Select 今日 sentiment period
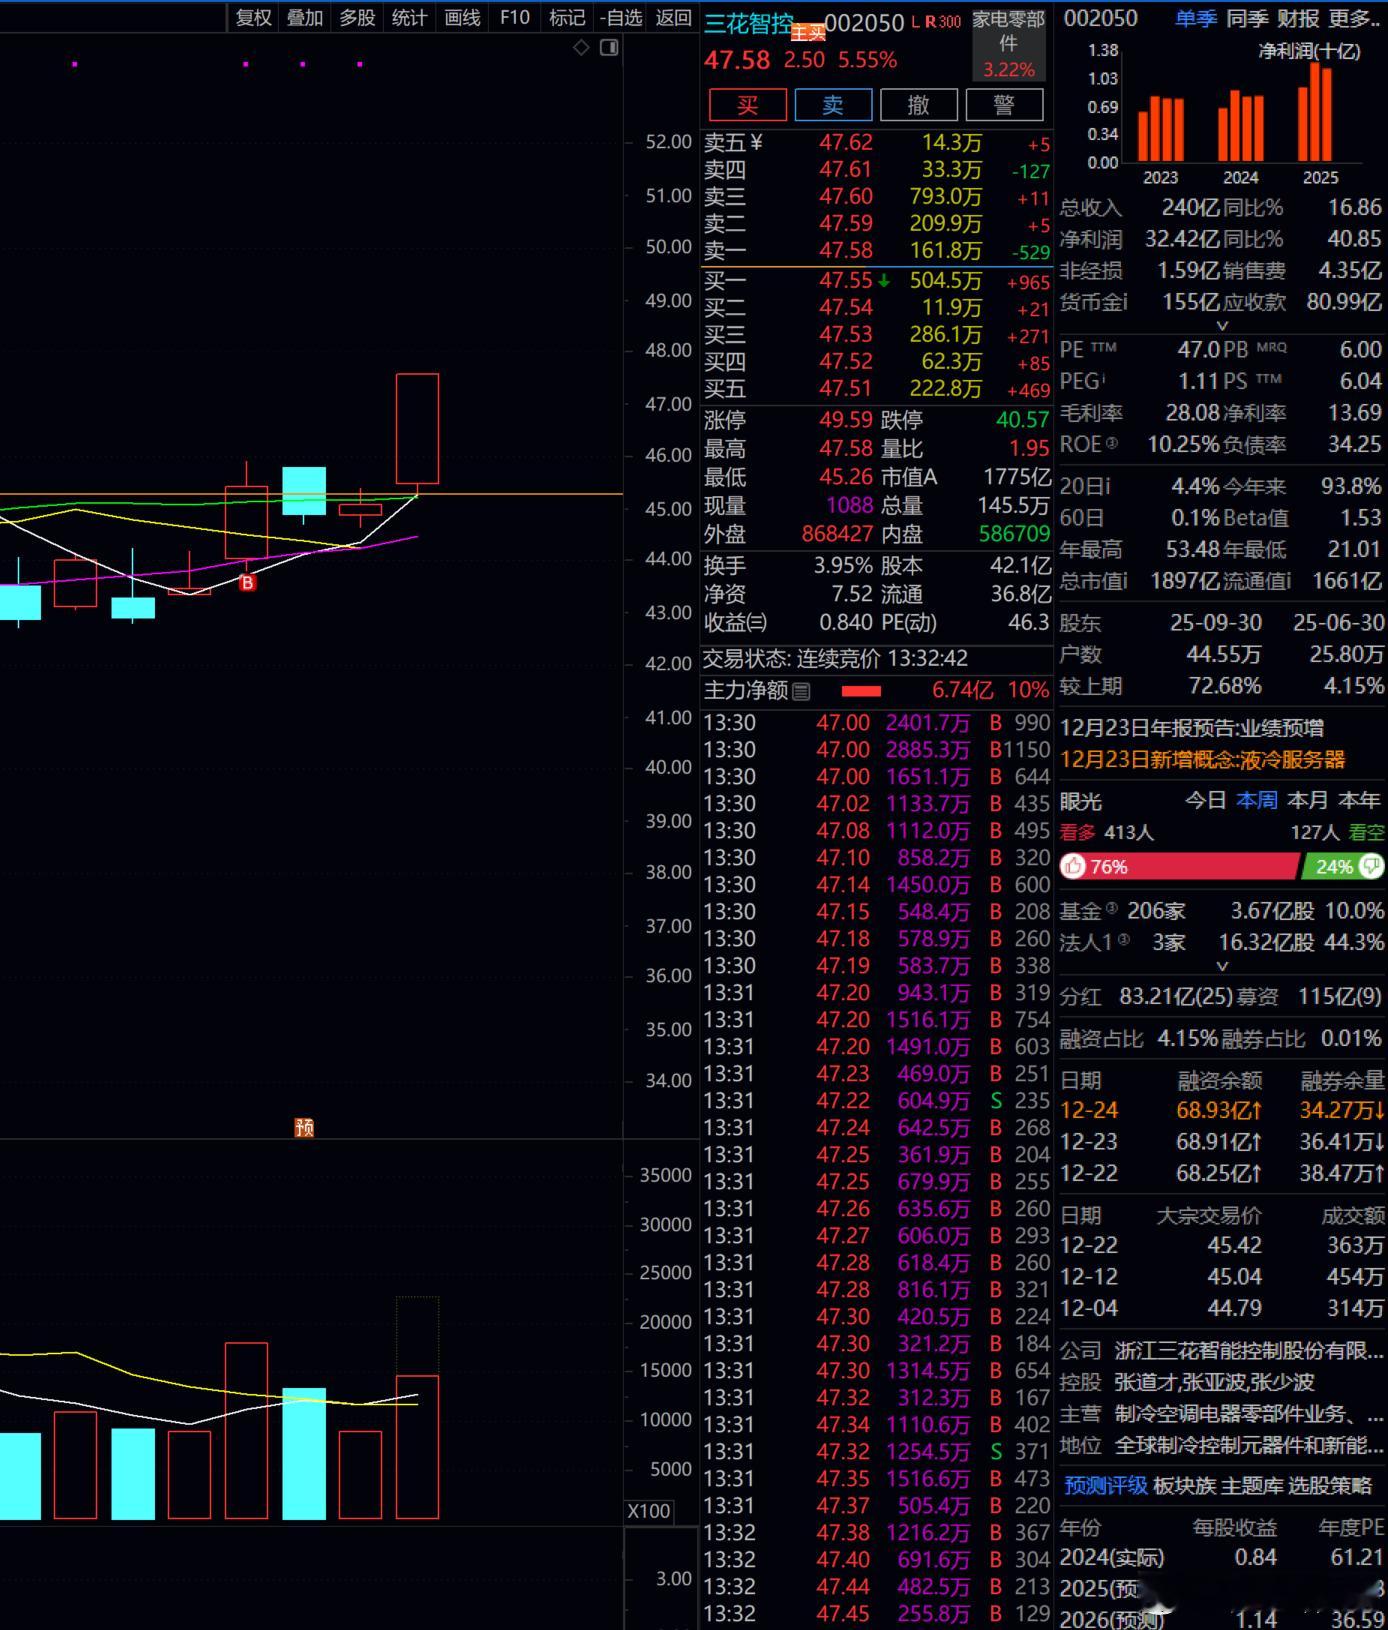The image size is (1388, 1630). (x=1206, y=800)
